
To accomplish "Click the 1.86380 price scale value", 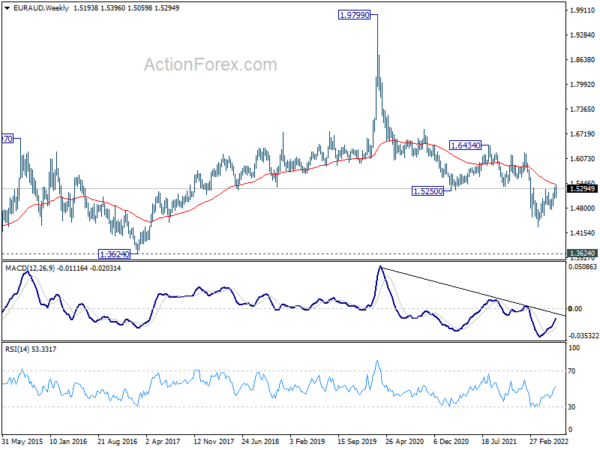I will tap(582, 60).
